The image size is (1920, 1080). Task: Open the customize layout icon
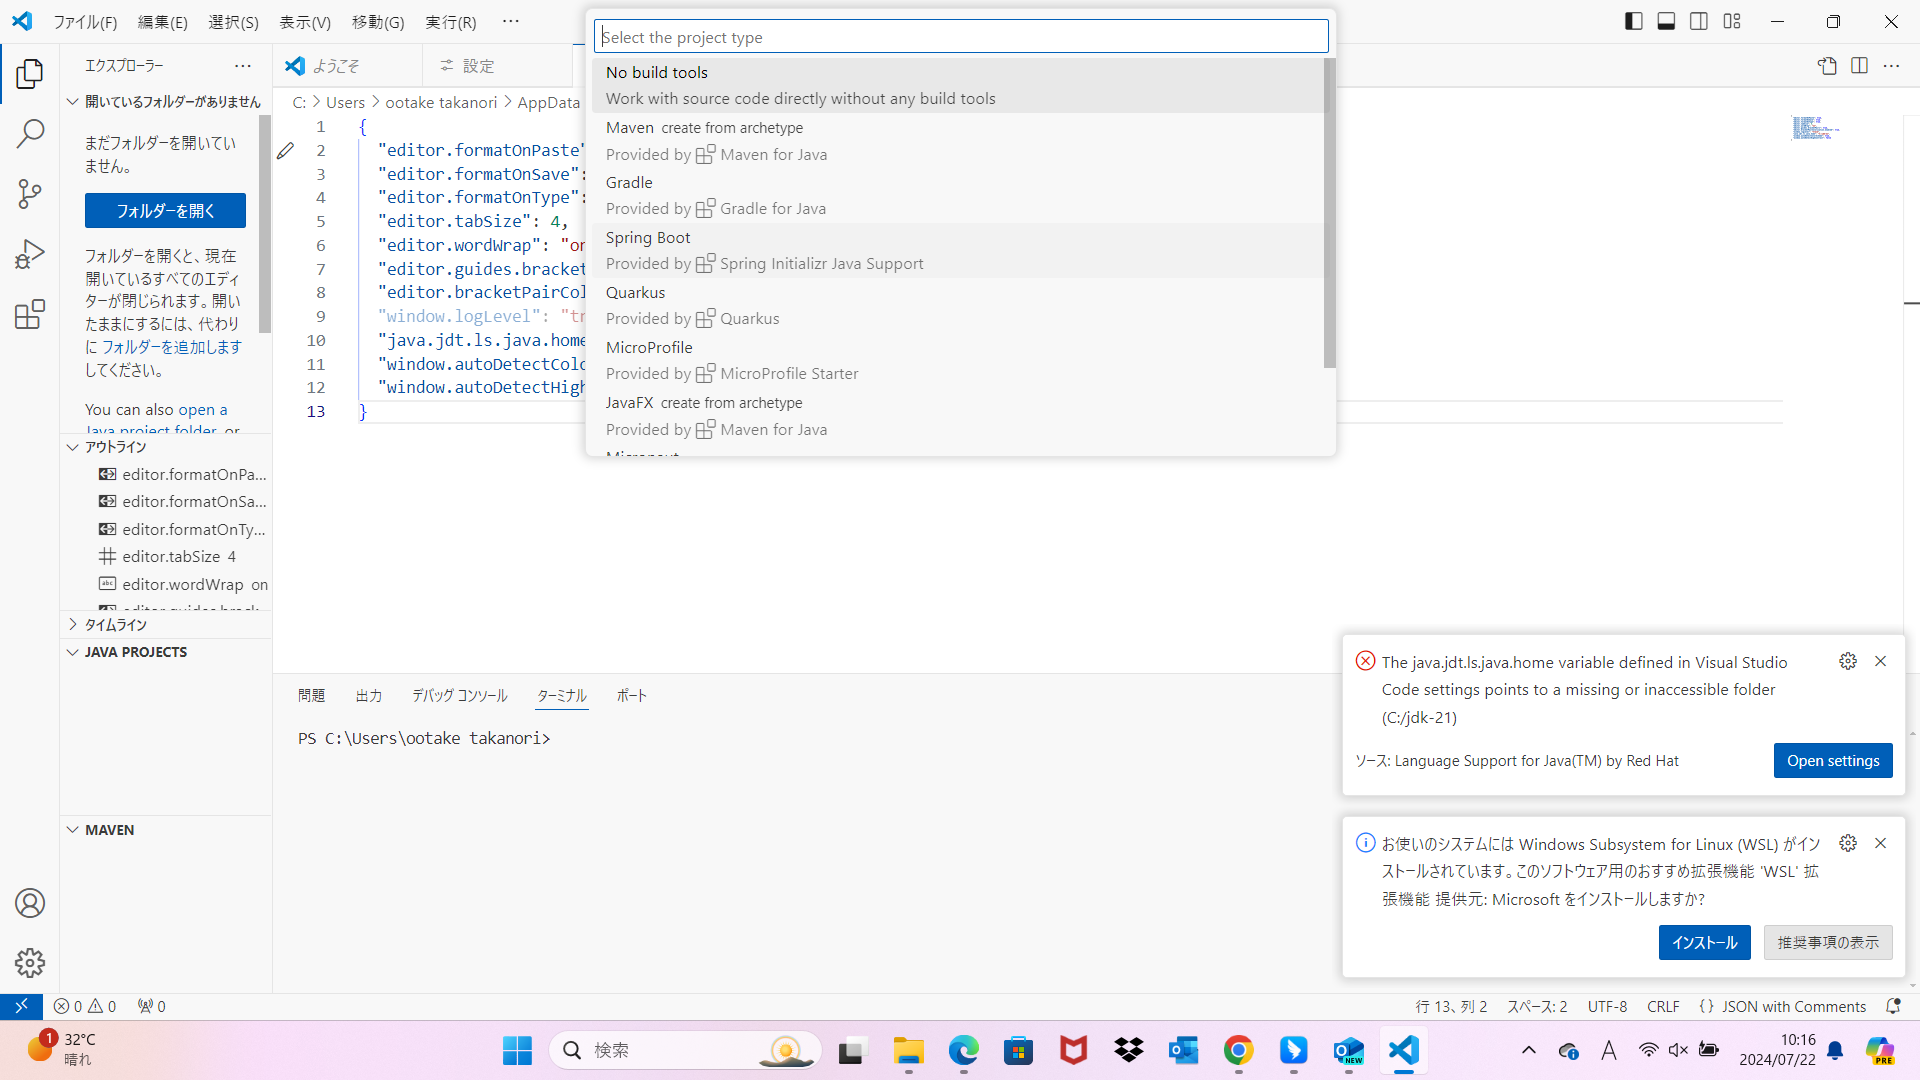[1732, 21]
